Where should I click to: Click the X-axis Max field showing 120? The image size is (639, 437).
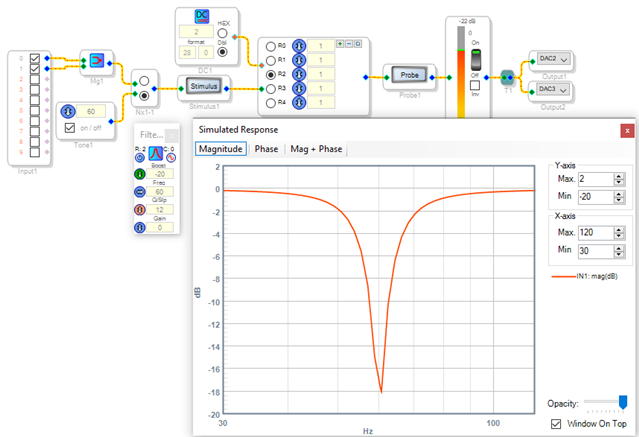click(596, 233)
